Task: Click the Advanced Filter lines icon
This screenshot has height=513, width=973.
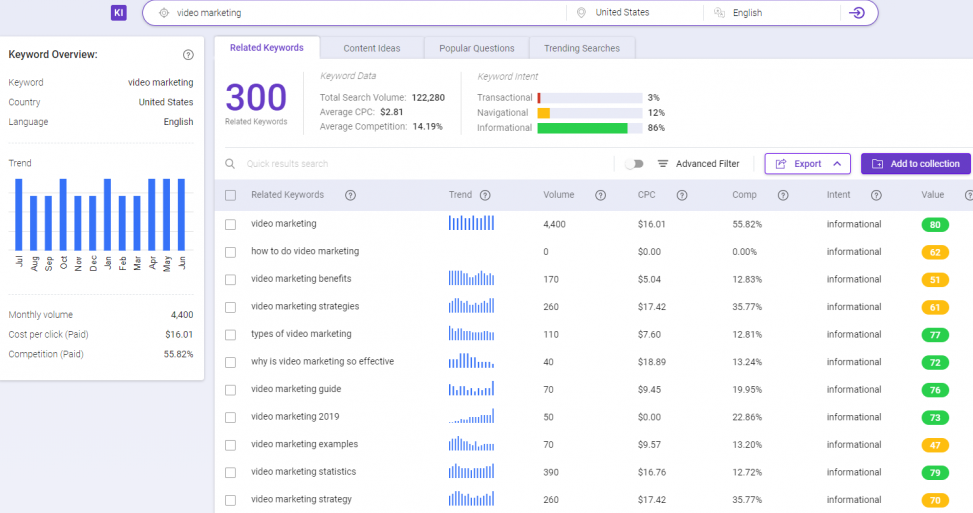Action: tap(663, 164)
